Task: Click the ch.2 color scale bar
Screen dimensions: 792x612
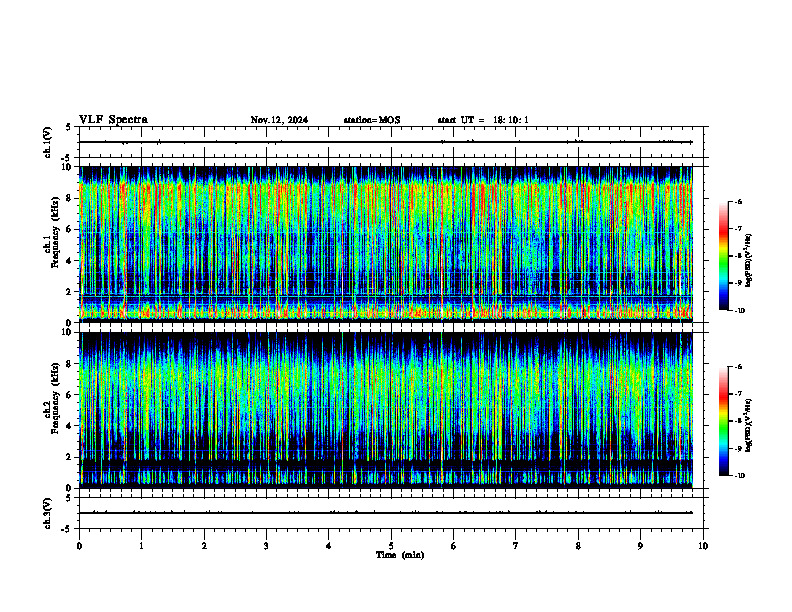Action: (x=723, y=421)
